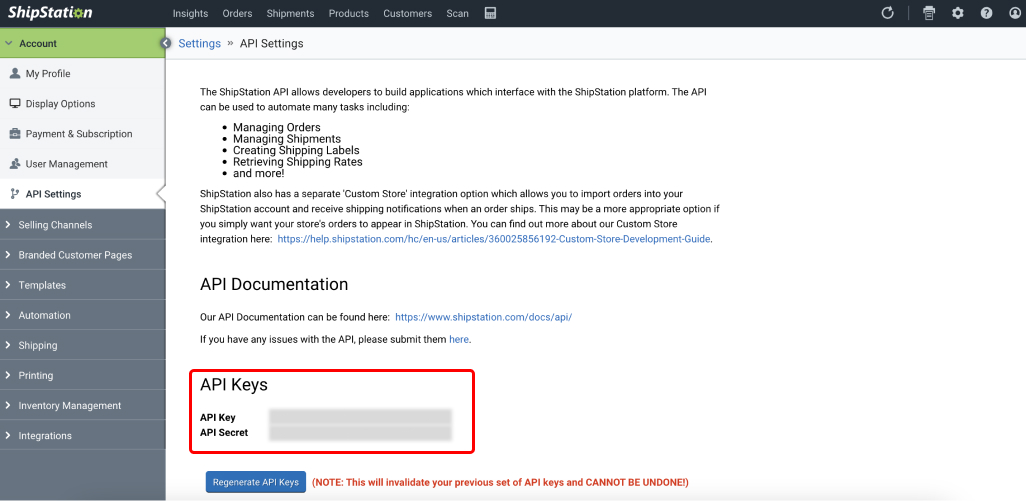Image resolution: width=1026 pixels, height=501 pixels.
Task: Select User Management in the sidebar
Action: pos(82,164)
